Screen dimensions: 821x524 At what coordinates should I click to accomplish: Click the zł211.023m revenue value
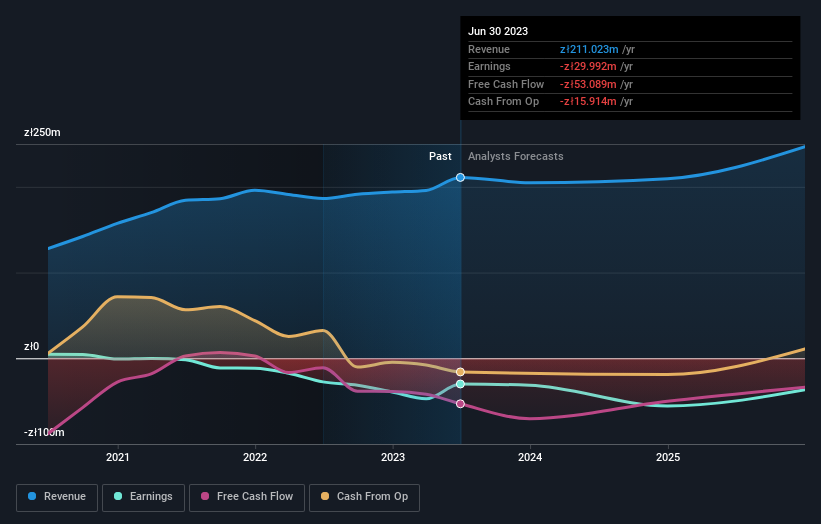tap(589, 49)
